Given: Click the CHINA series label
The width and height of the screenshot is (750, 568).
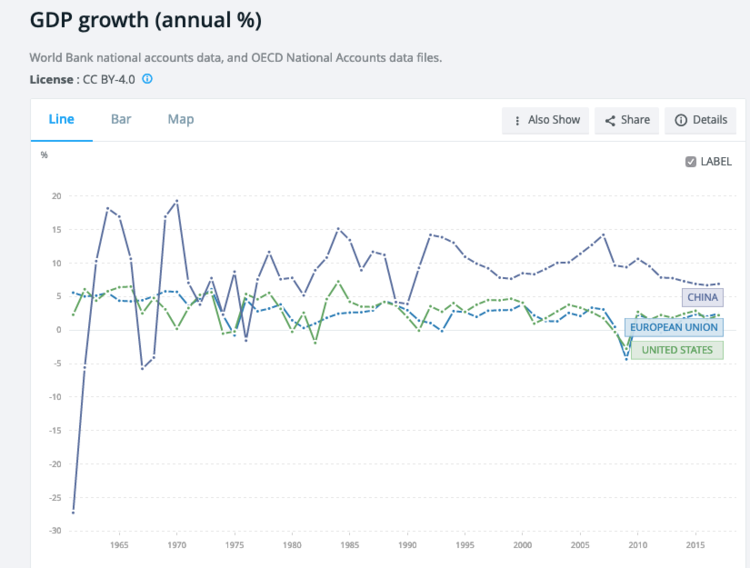Looking at the screenshot, I should 701,297.
